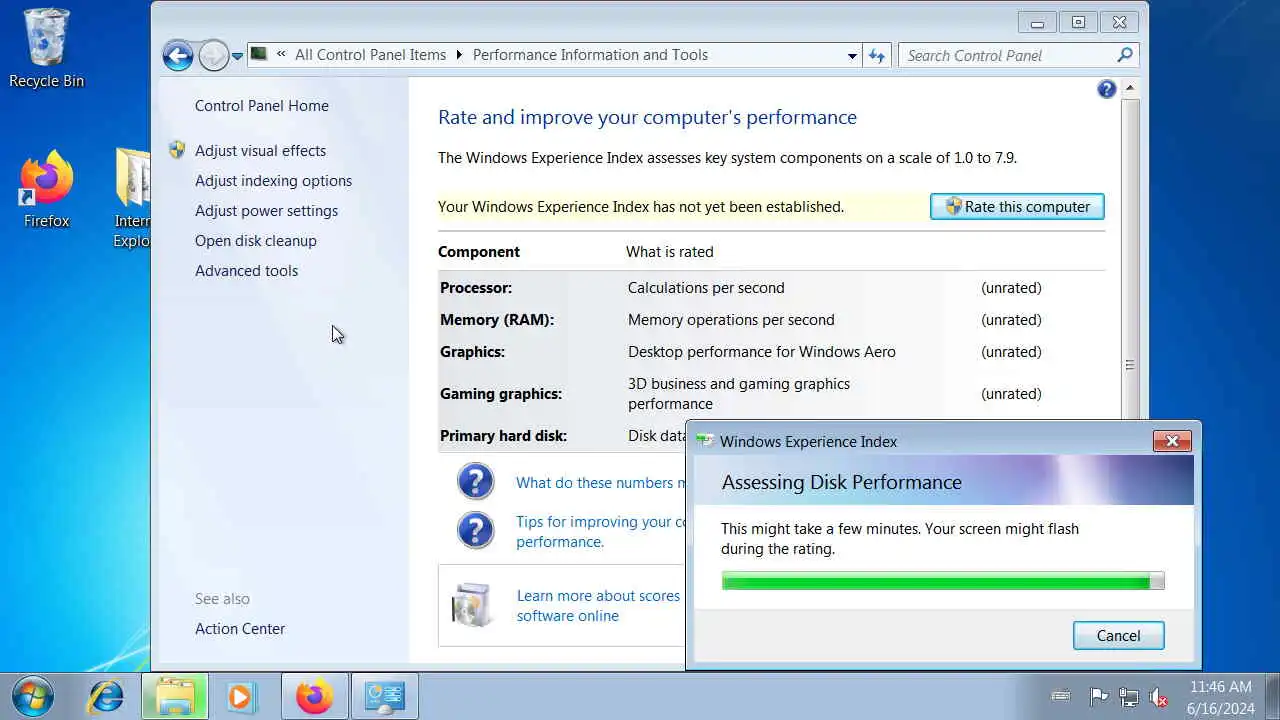
Task: Click the Control Panel icon in address bar
Action: (x=259, y=54)
